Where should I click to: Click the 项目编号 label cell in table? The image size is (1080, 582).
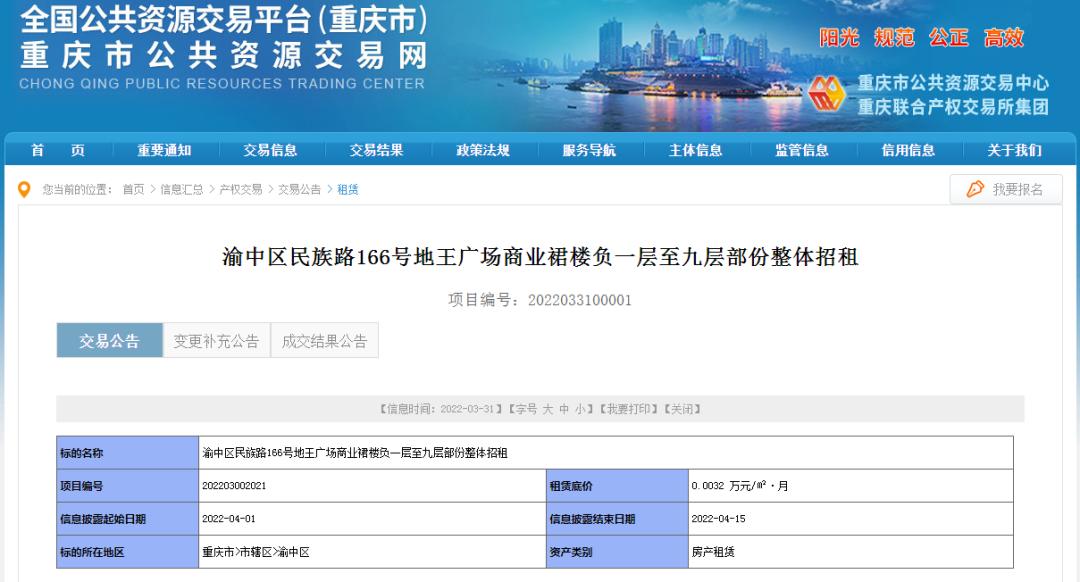pos(127,486)
